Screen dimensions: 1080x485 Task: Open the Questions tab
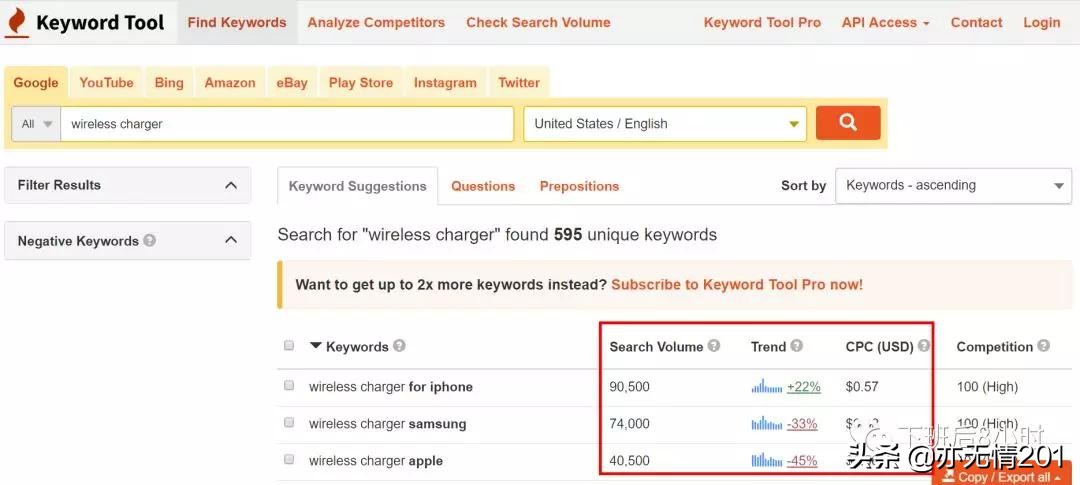point(483,186)
